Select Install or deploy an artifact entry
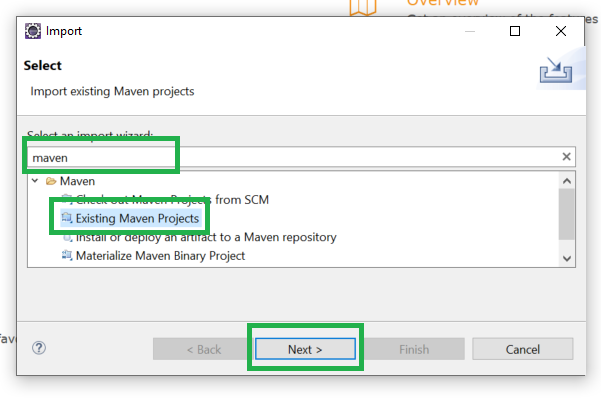Image resolution: width=601 pixels, height=402 pixels. [206, 237]
